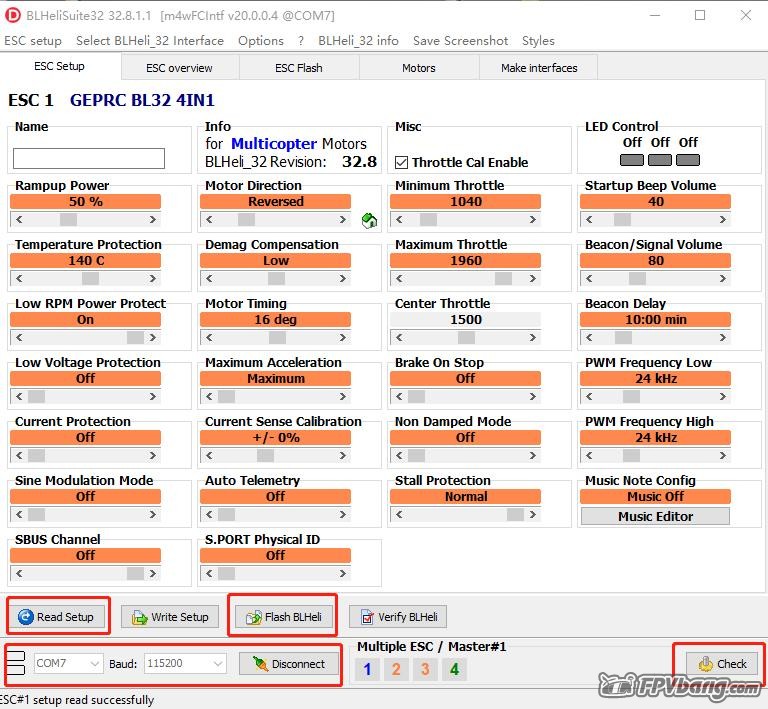
Task: Switch to the Make interfaces tab
Action: coord(539,68)
